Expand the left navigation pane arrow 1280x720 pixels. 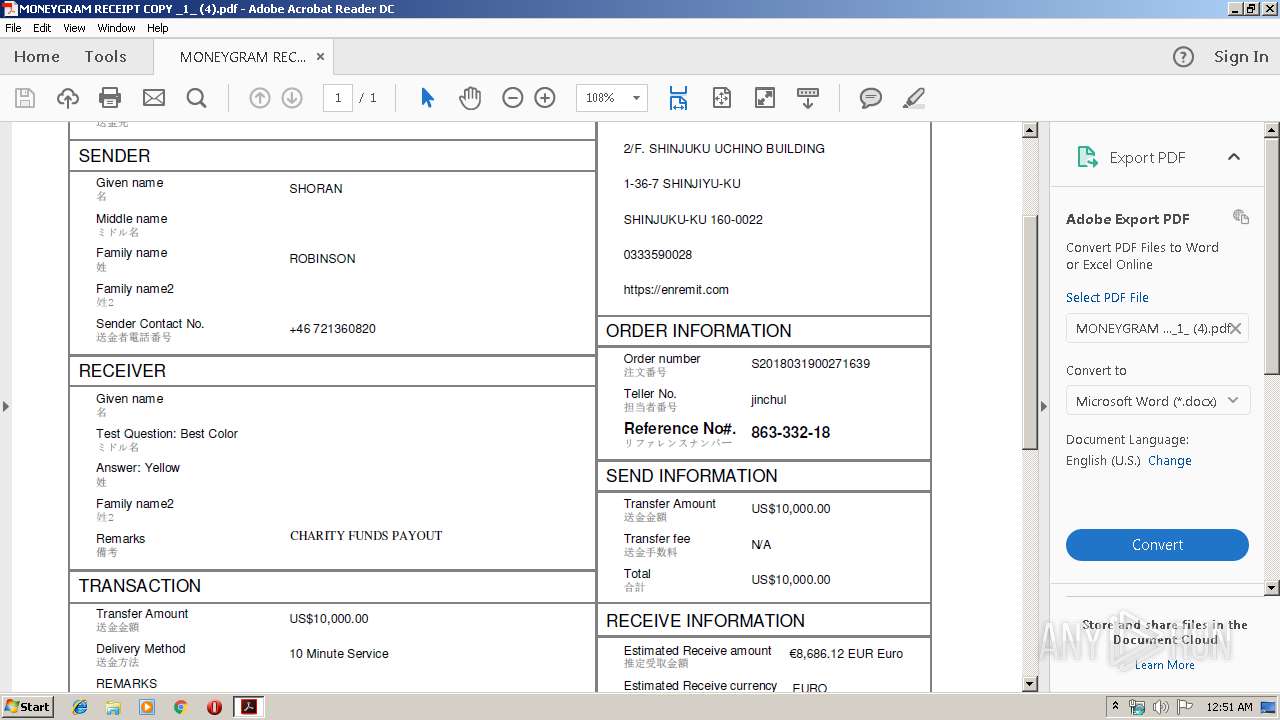click(6, 406)
